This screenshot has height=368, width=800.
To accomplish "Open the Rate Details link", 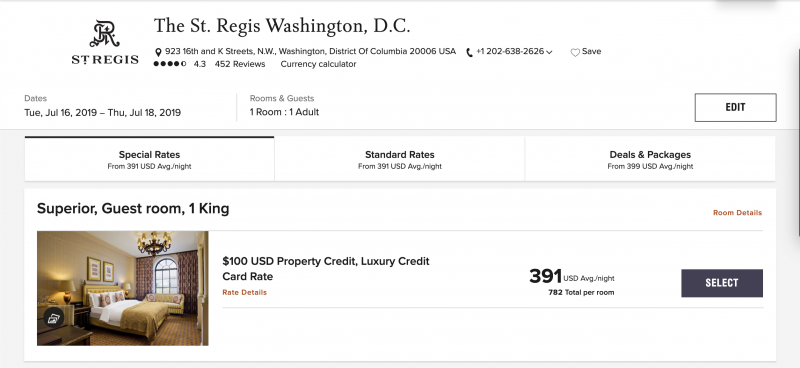I will 244,292.
